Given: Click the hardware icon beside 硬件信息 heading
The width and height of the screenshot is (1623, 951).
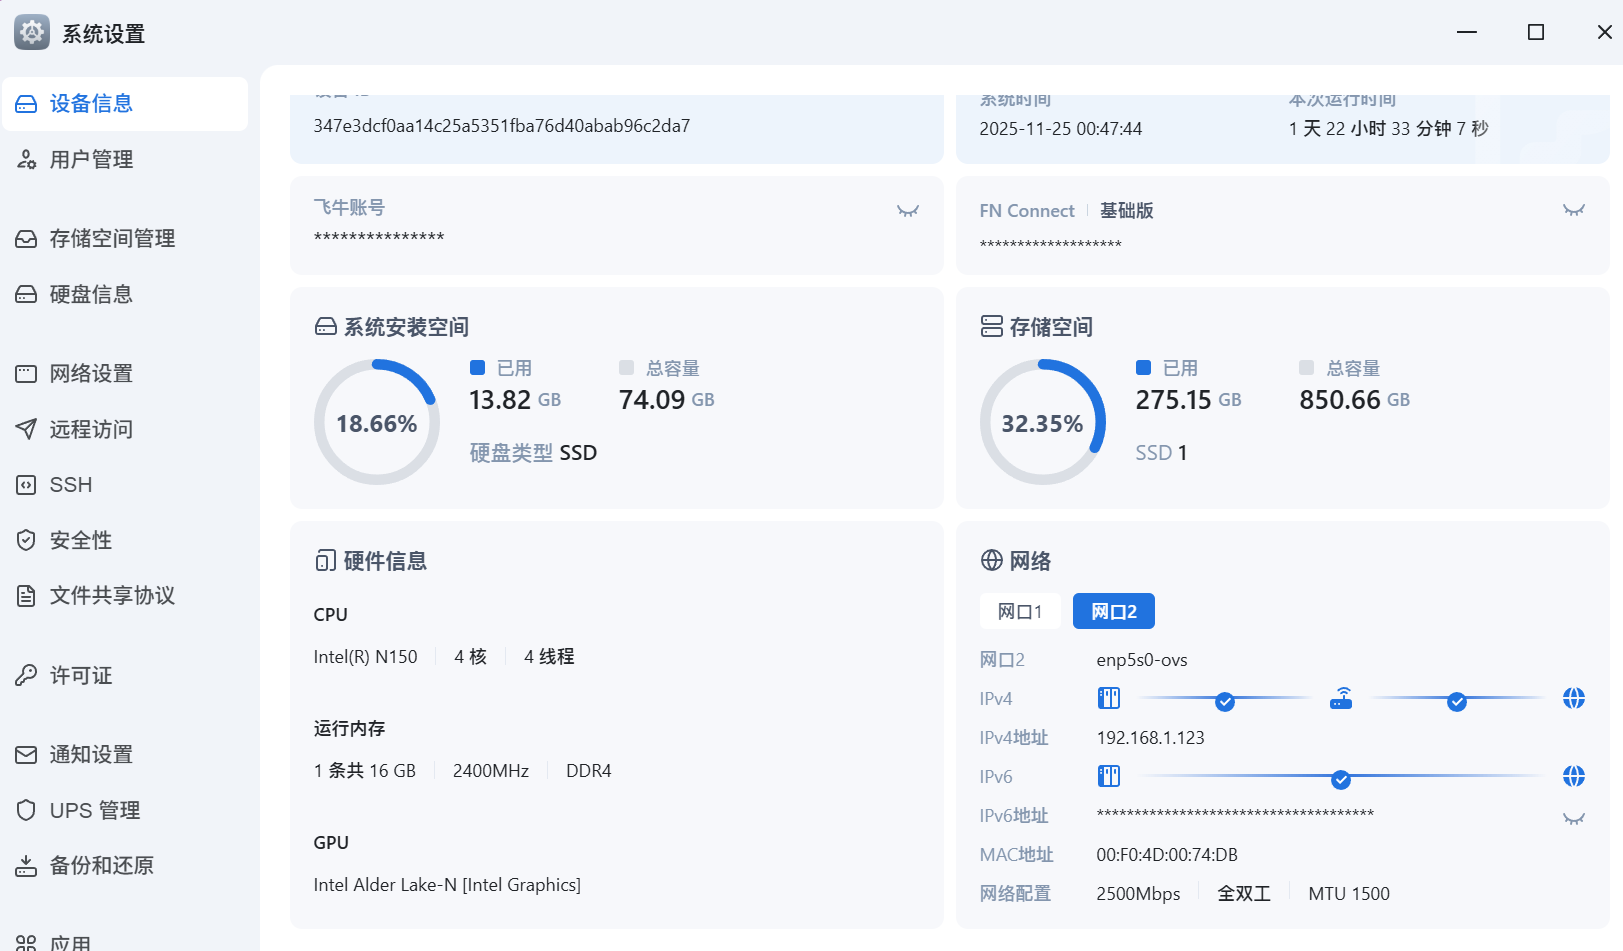Looking at the screenshot, I should pos(325,560).
